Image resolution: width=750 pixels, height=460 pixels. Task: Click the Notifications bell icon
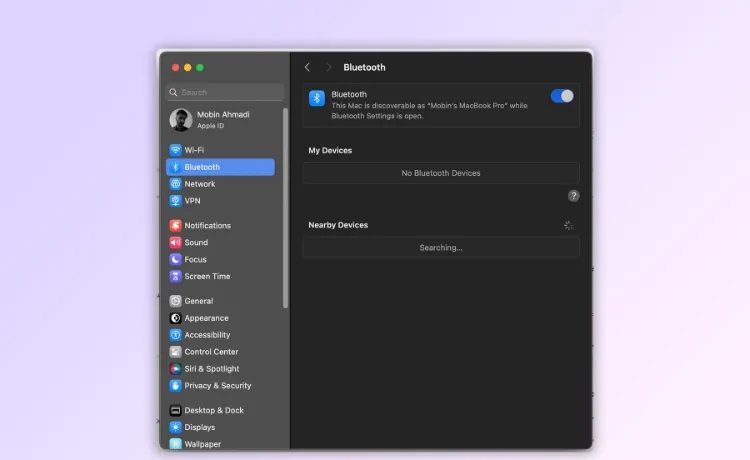176,225
